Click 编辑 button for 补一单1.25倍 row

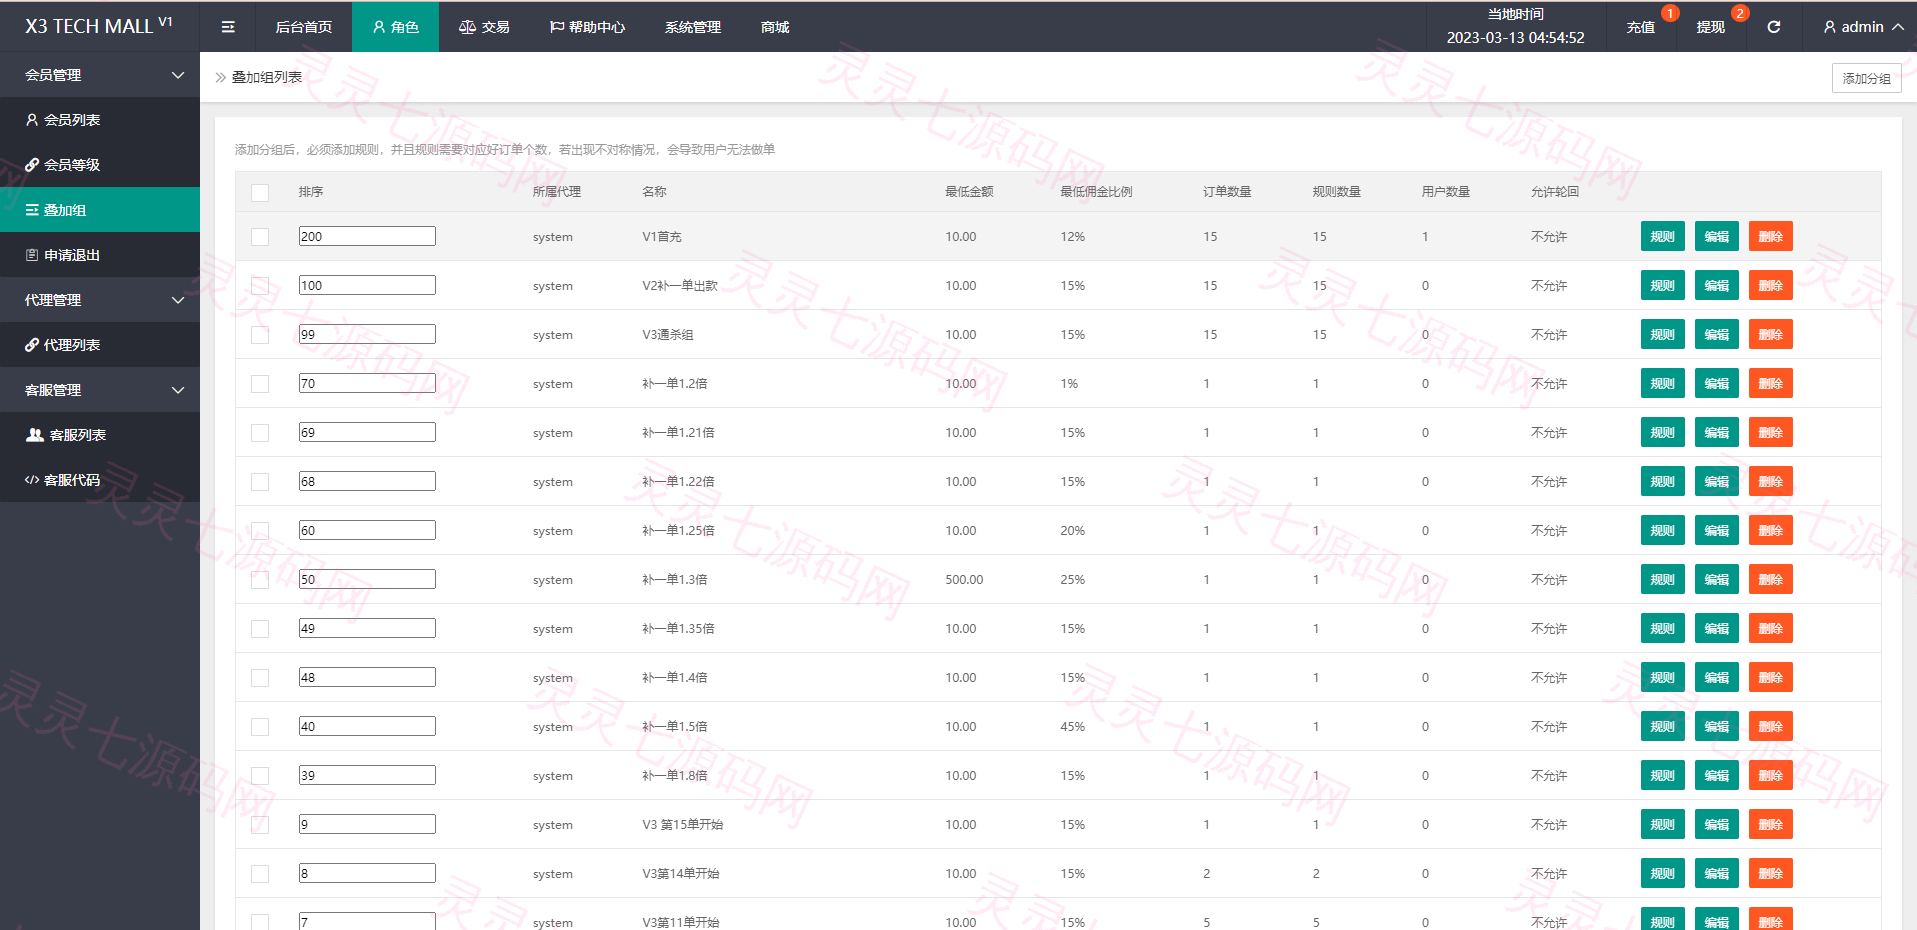point(1716,530)
